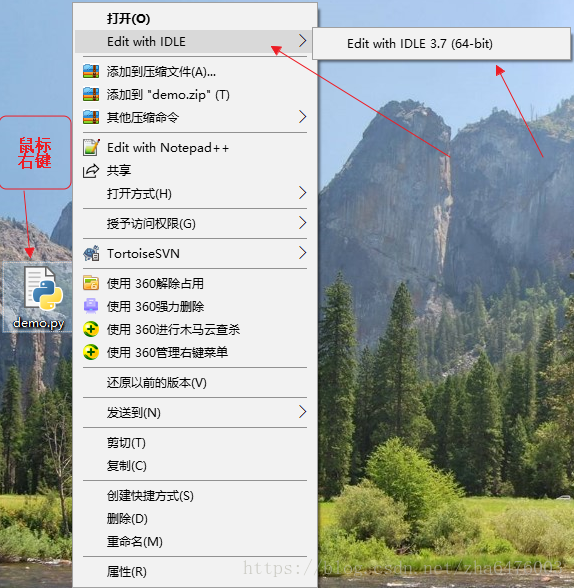
Task: Click the 360 shredder icon beside 强力删除
Action: pos(91,306)
